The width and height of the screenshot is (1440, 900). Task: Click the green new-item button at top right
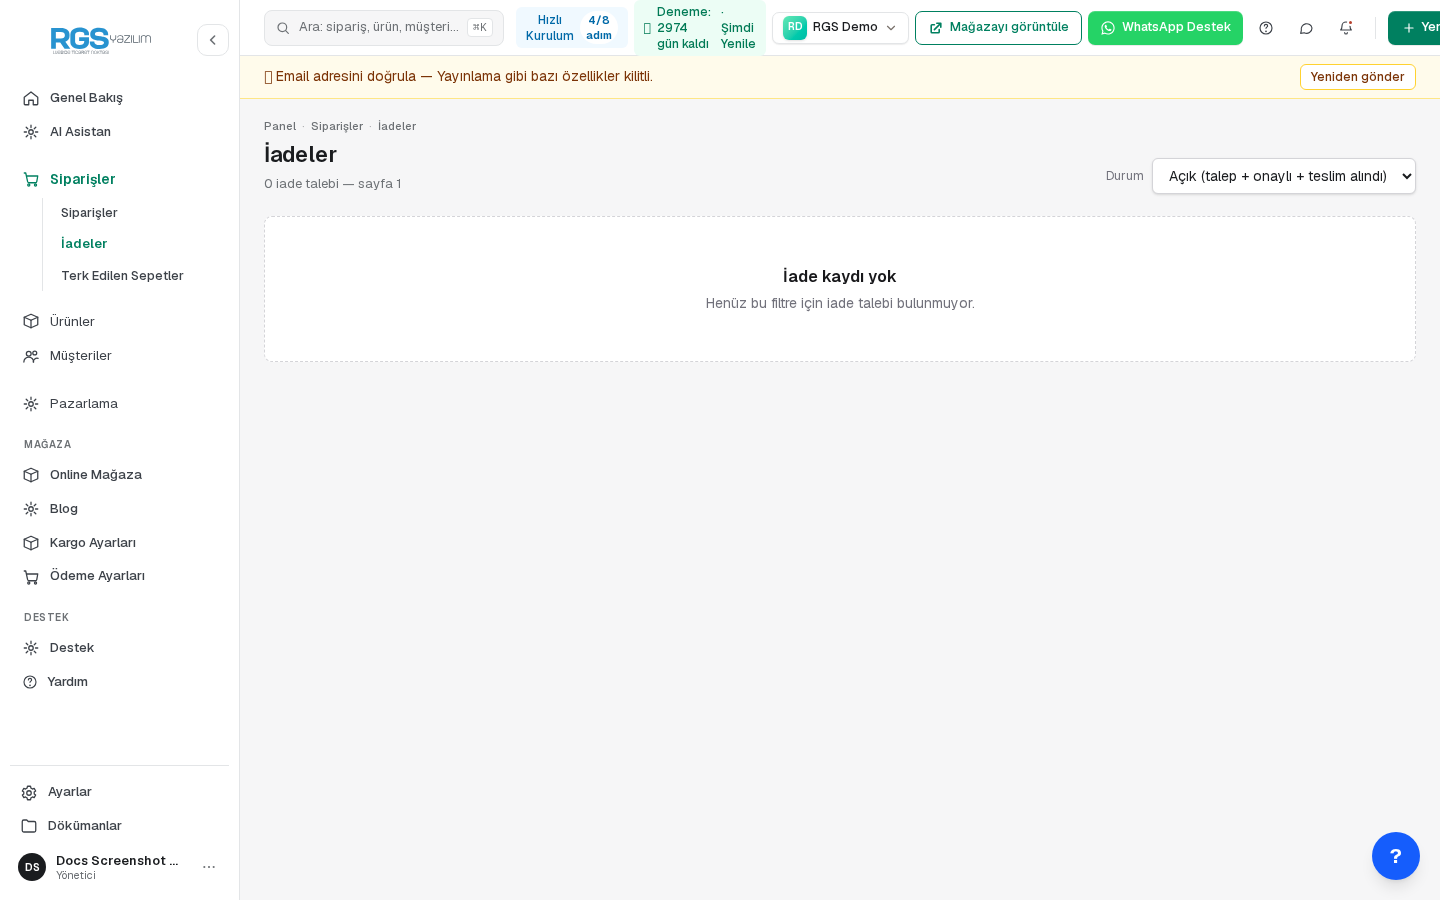coord(1414,28)
